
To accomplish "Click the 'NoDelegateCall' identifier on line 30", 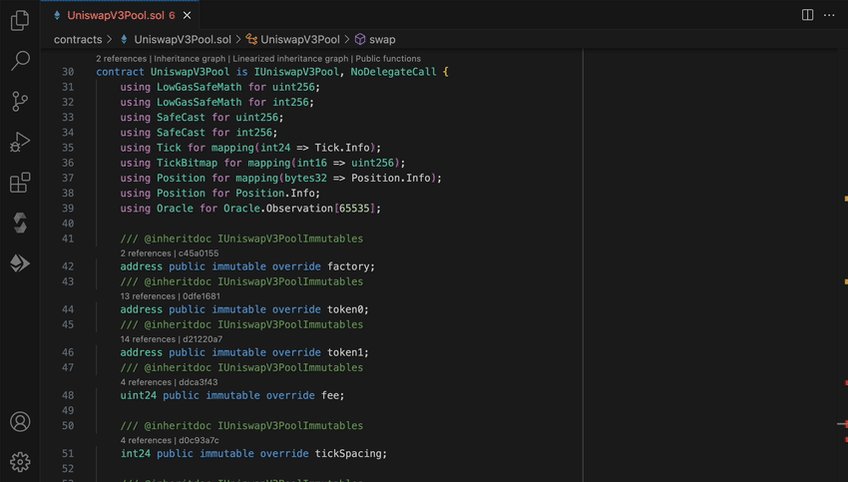I will click(393, 71).
